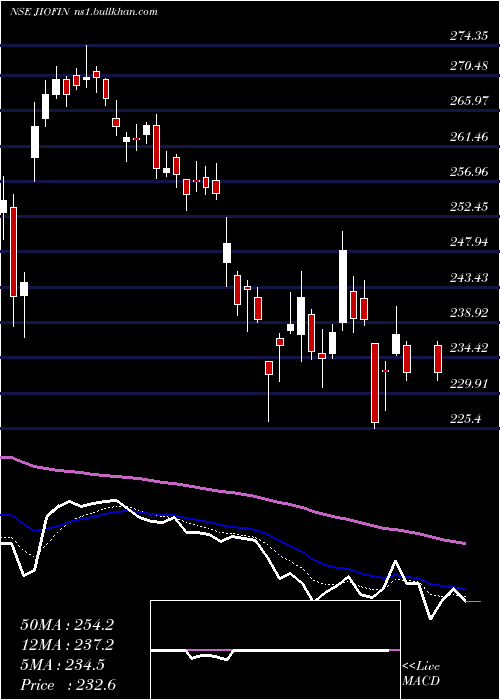Click the Price : 232.6 value
Image resolution: width=500 pixels, height=700 pixels.
click(68, 685)
